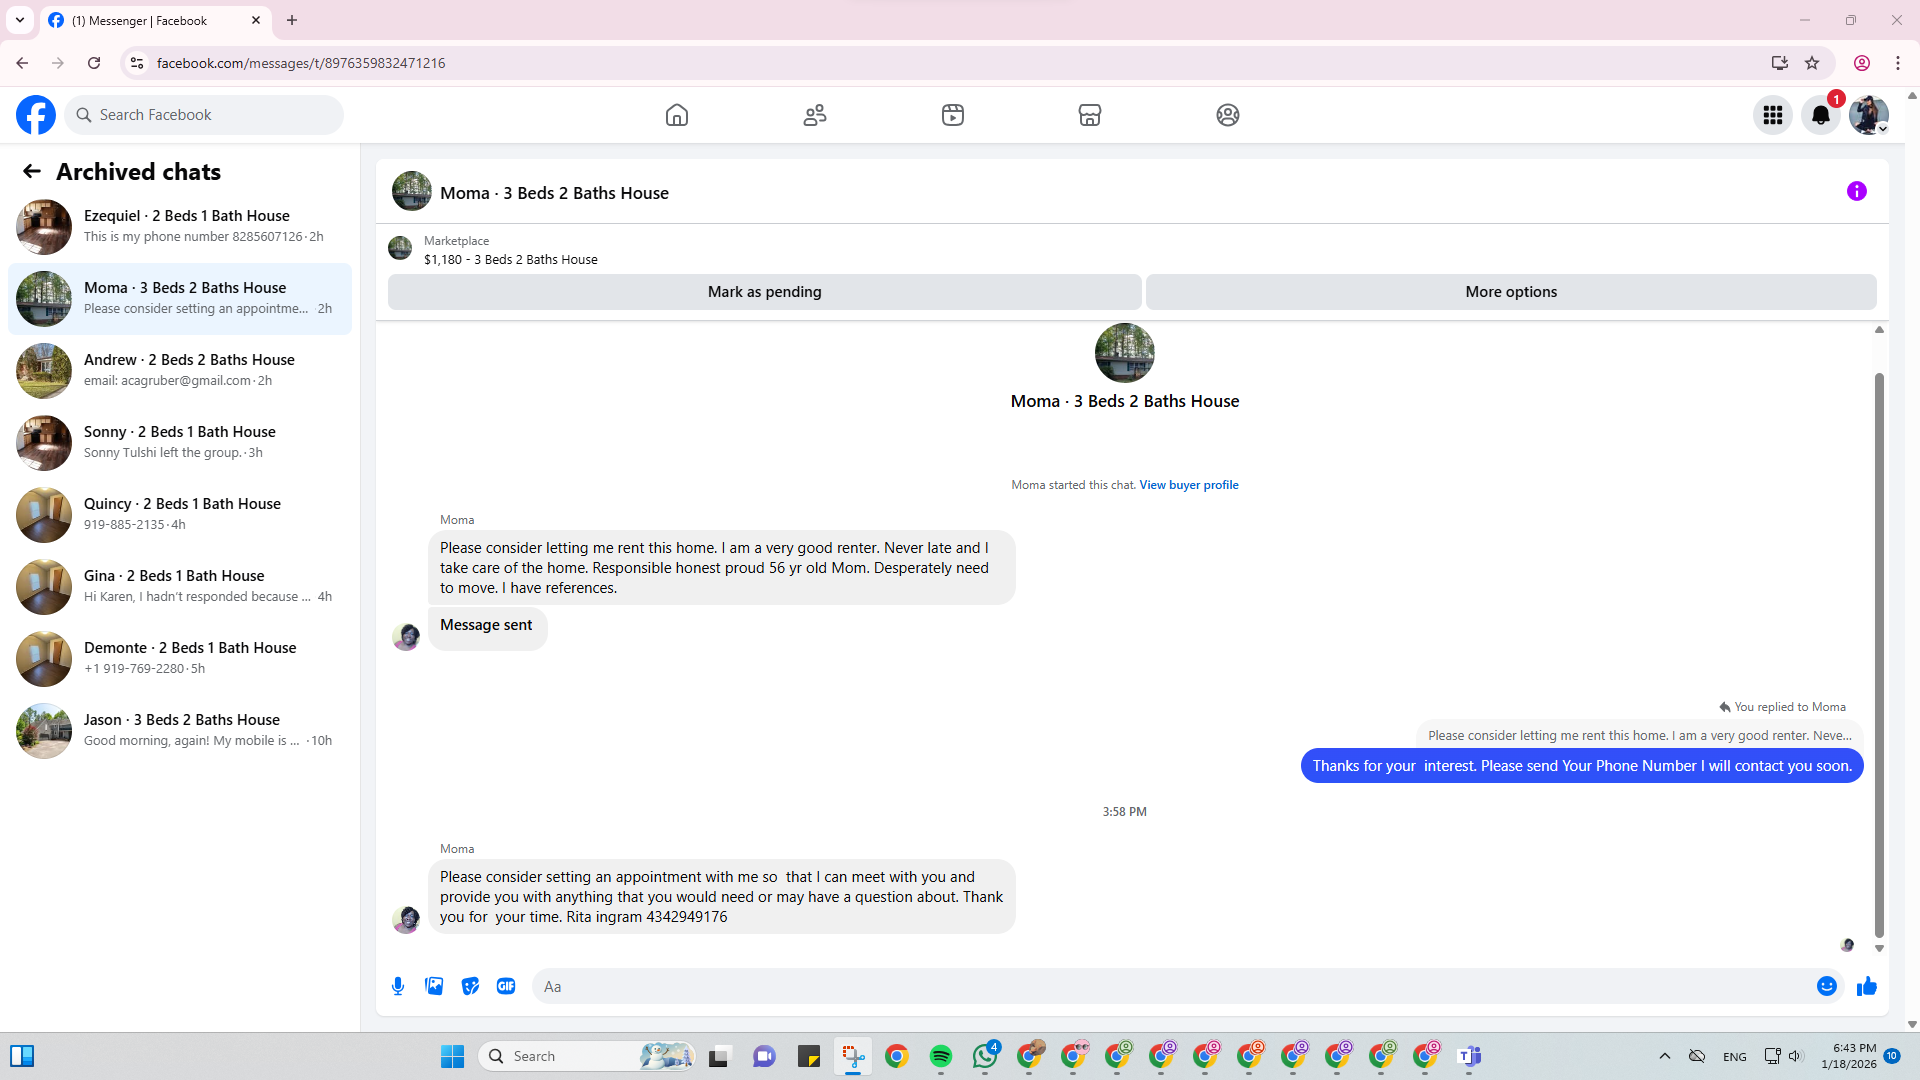Go to Facebook Home tab
Screen dimensions: 1920x1080
677,115
